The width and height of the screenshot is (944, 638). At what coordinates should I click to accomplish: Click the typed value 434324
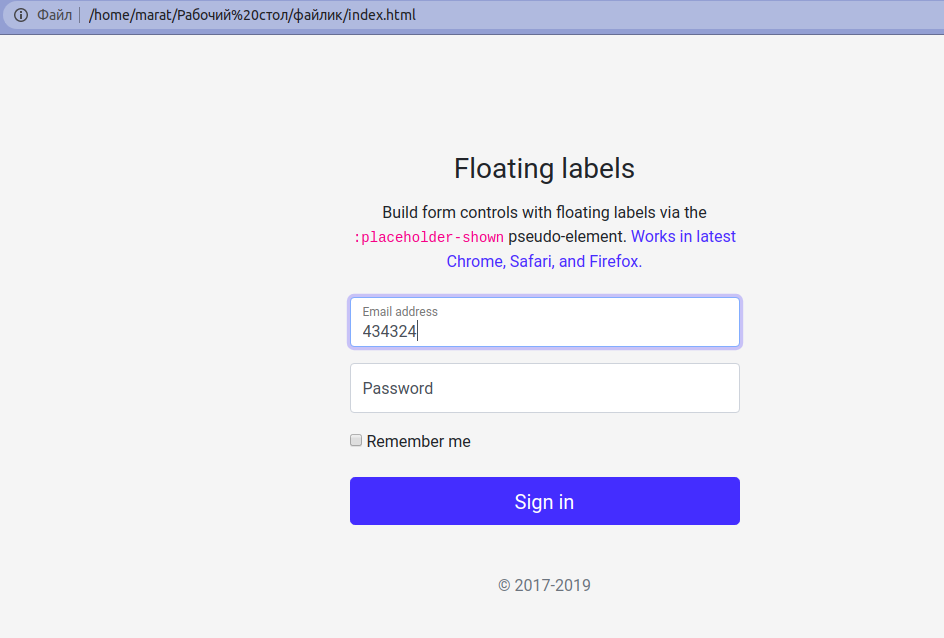pos(390,332)
